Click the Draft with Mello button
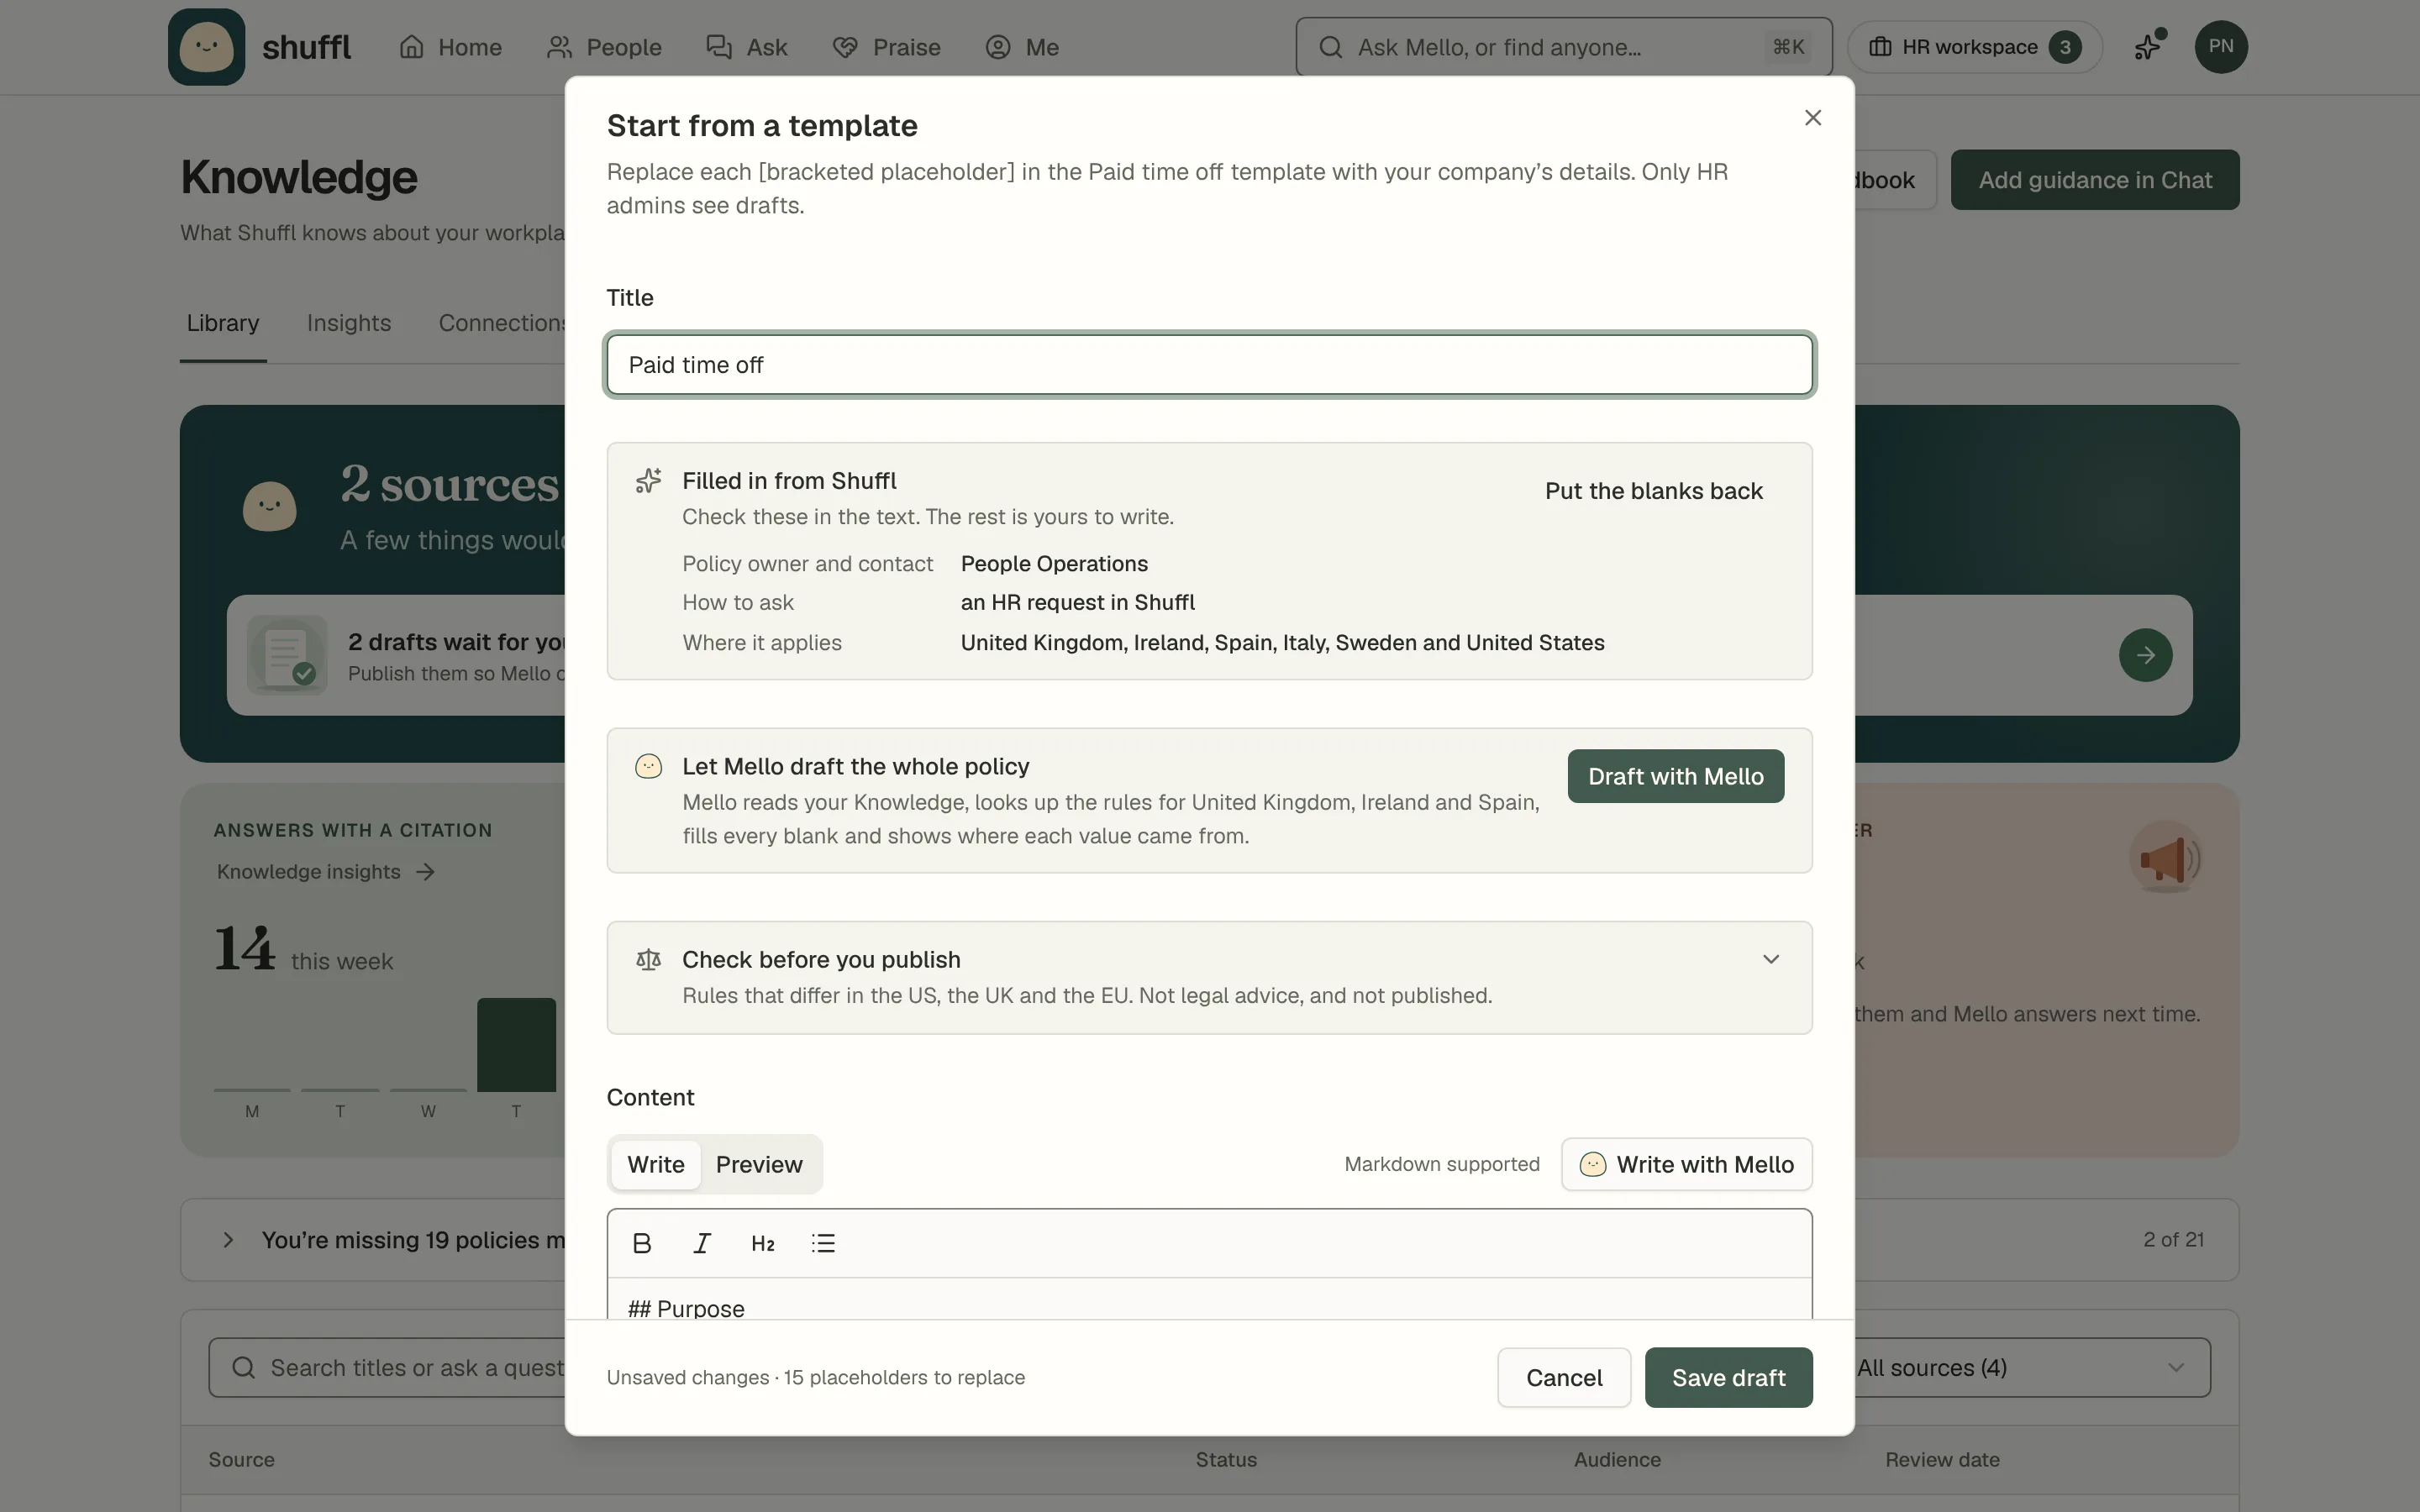 (1676, 777)
